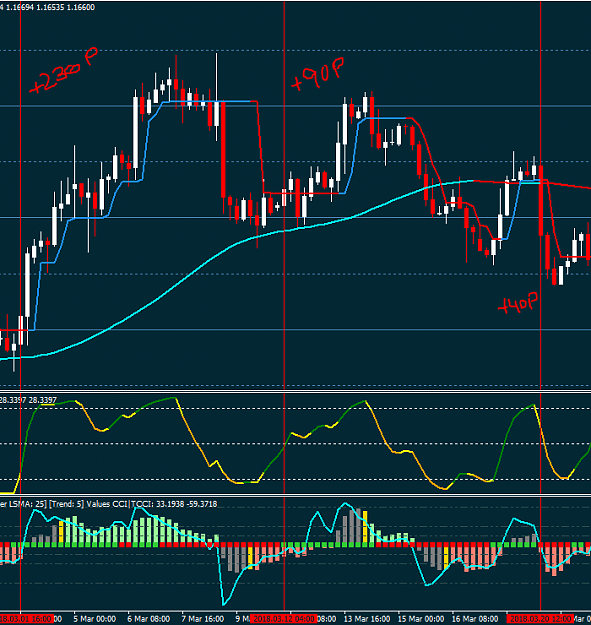Select the handwritten +230P annotation
The width and height of the screenshot is (591, 625).
64,72
